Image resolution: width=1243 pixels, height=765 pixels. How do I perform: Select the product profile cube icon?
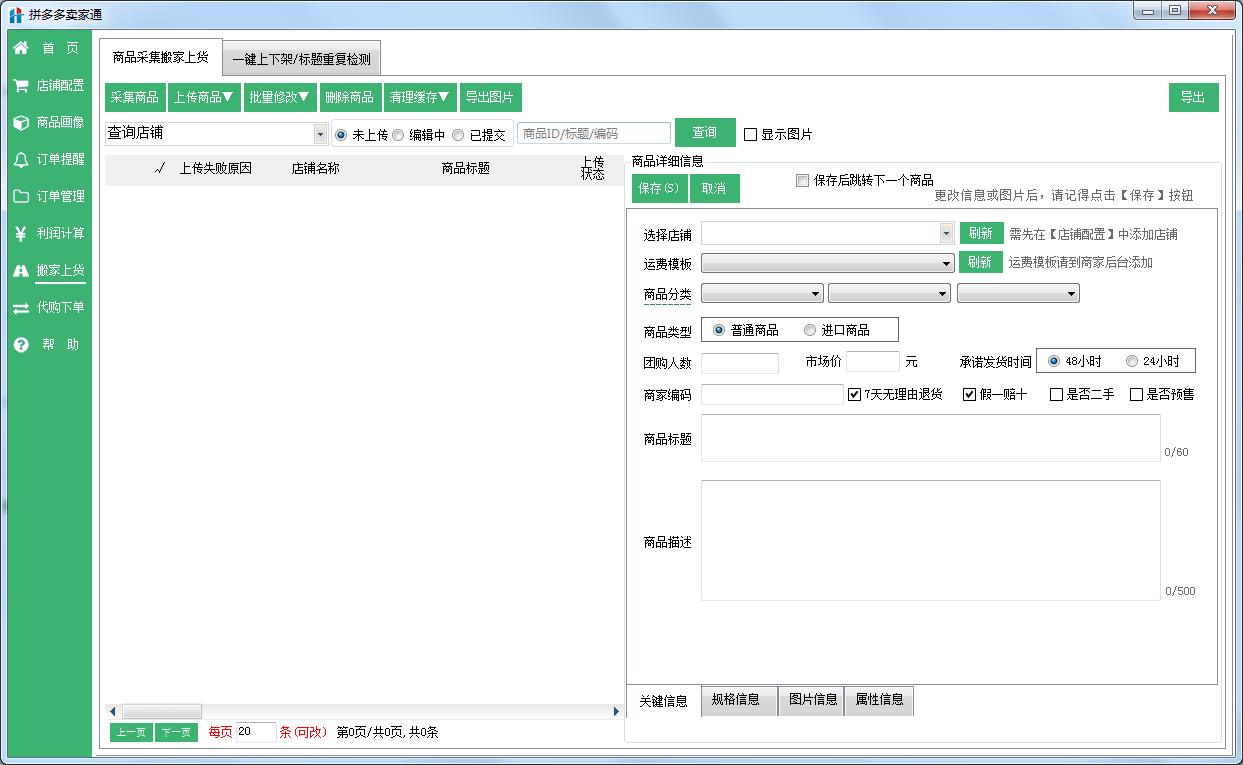point(21,122)
